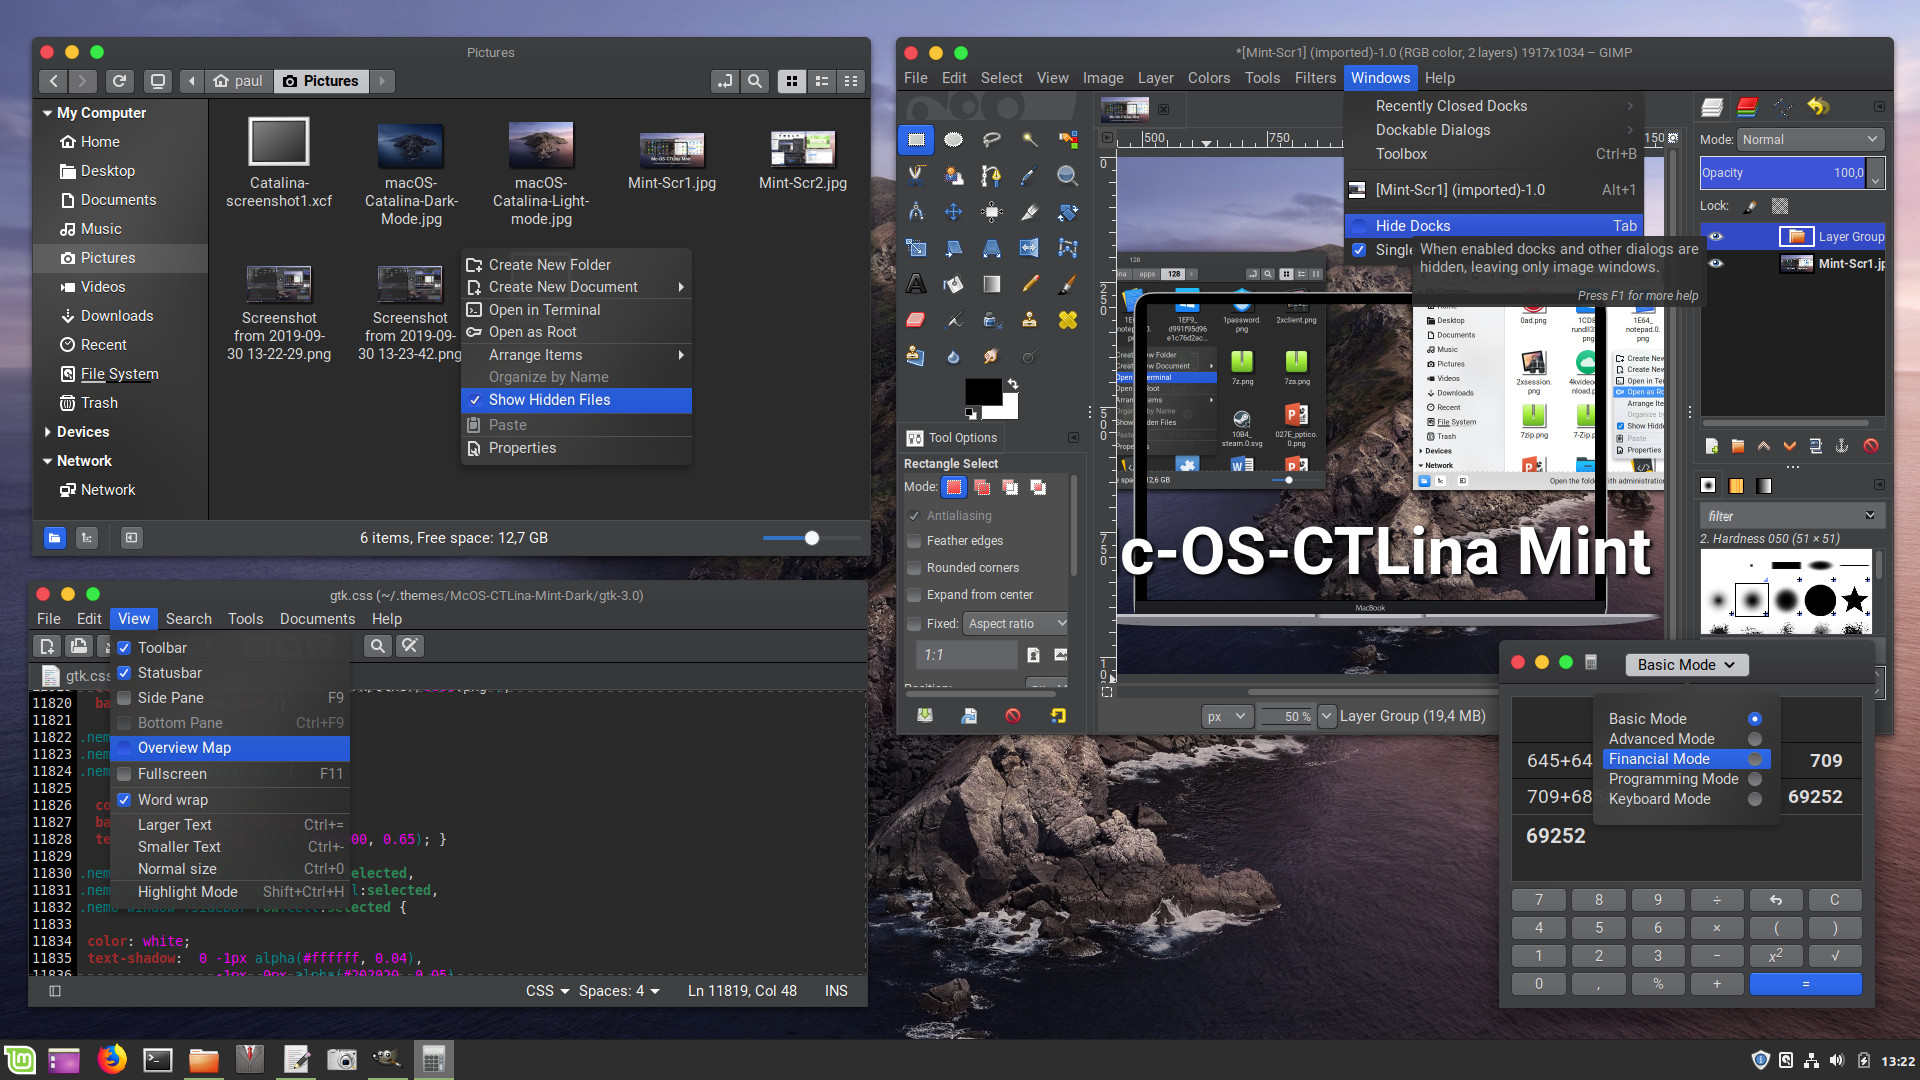Open the px unit dropdown in GIMP status bar
Viewport: 1920px width, 1080px height.
click(1226, 716)
